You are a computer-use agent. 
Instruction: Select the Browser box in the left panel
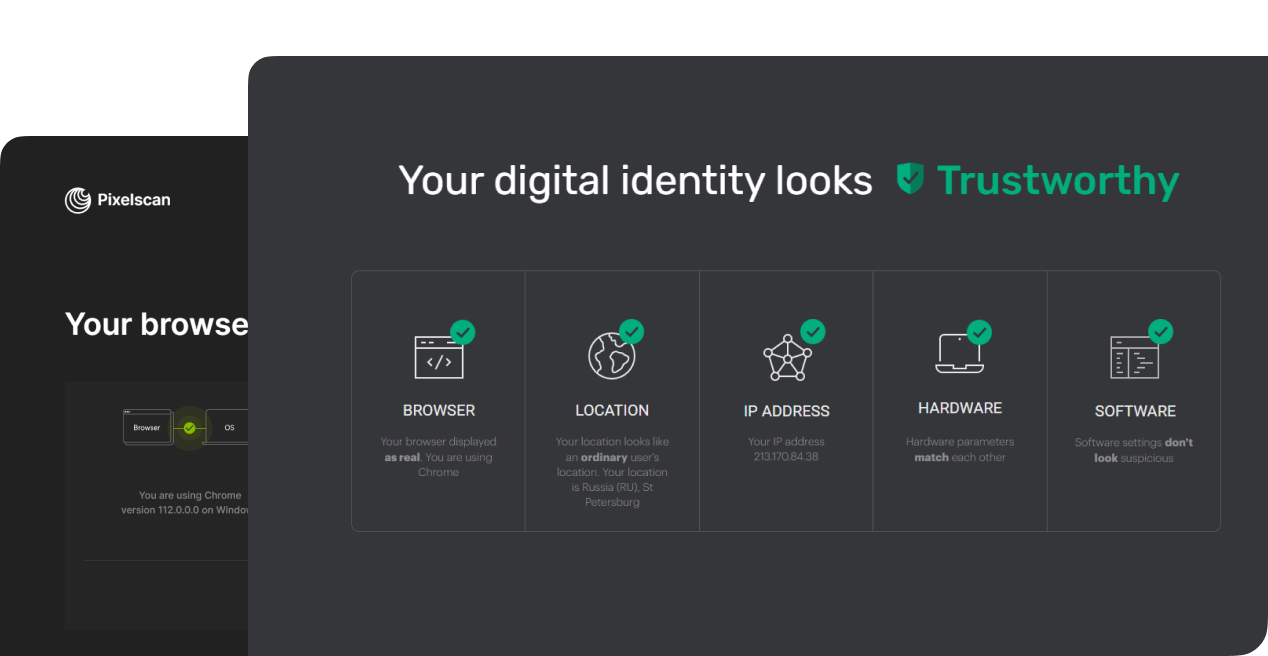pos(147,427)
